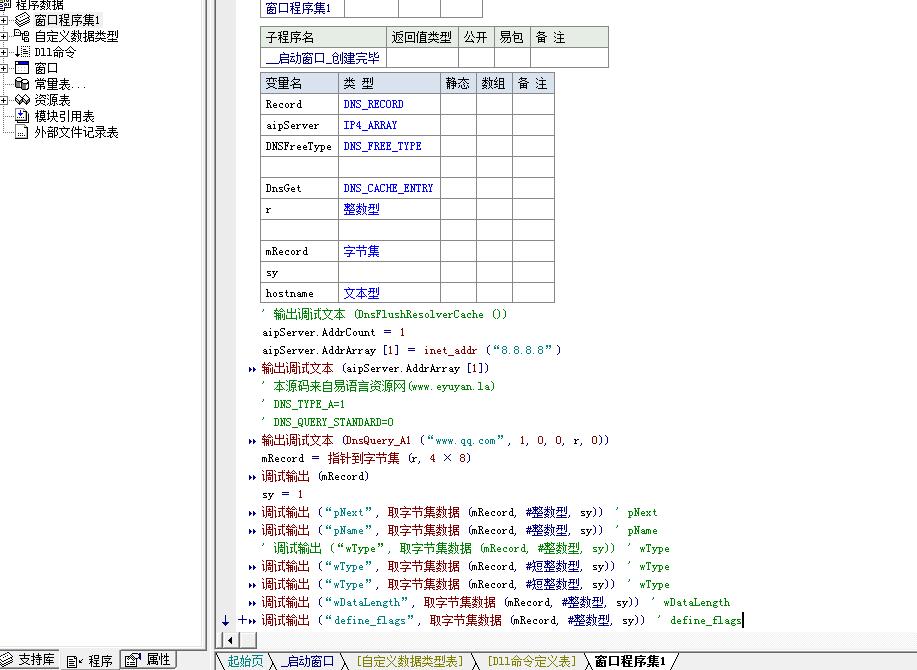Click the 常量表 tree icon
This screenshot has width=917, height=670.
pos(22,84)
